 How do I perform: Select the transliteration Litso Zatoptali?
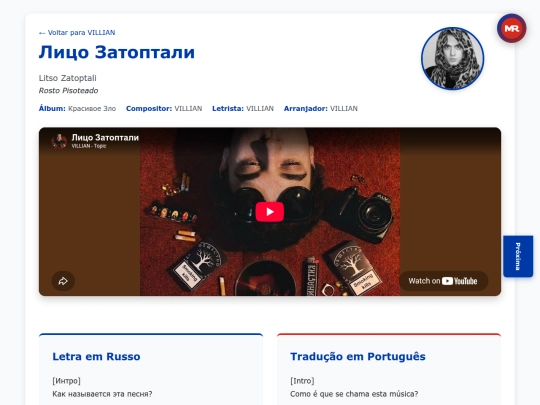click(68, 78)
